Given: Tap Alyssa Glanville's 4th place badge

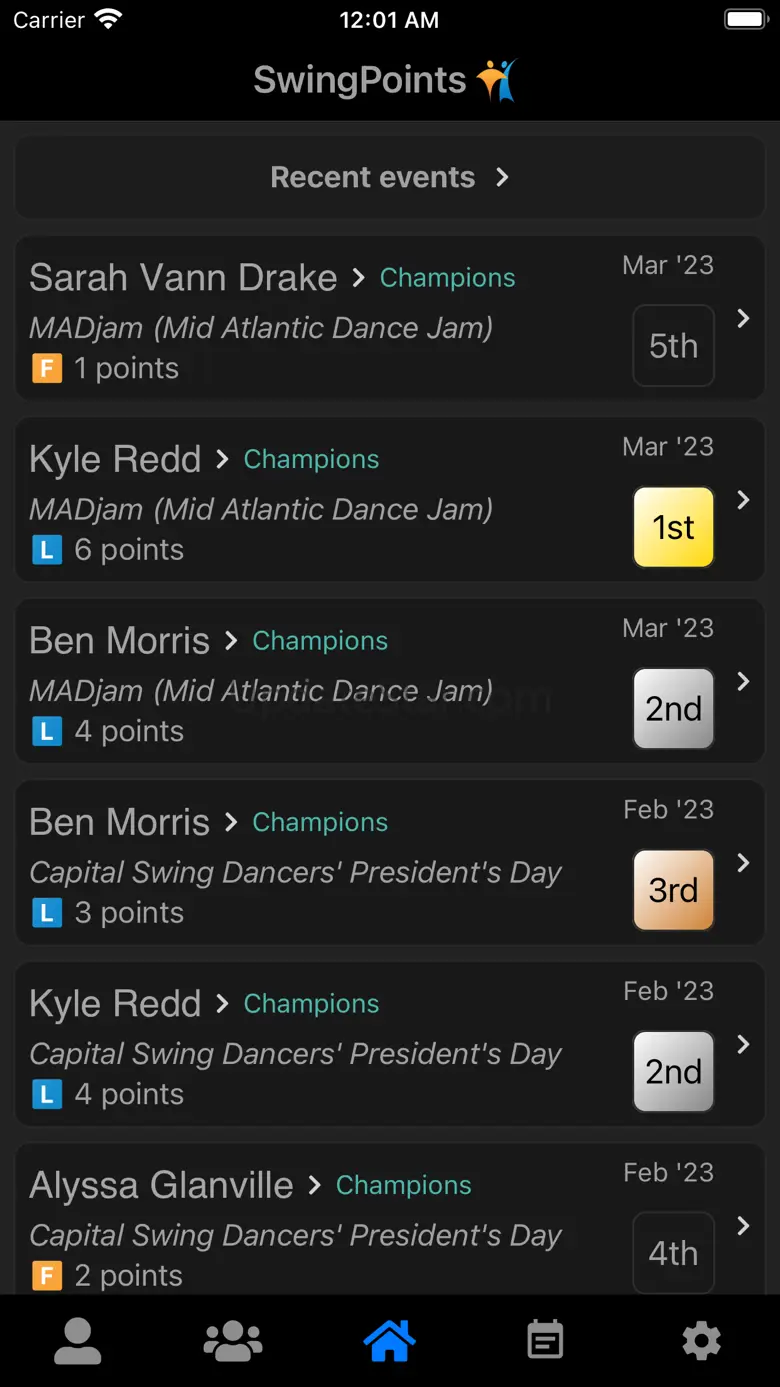Looking at the screenshot, I should [673, 1253].
